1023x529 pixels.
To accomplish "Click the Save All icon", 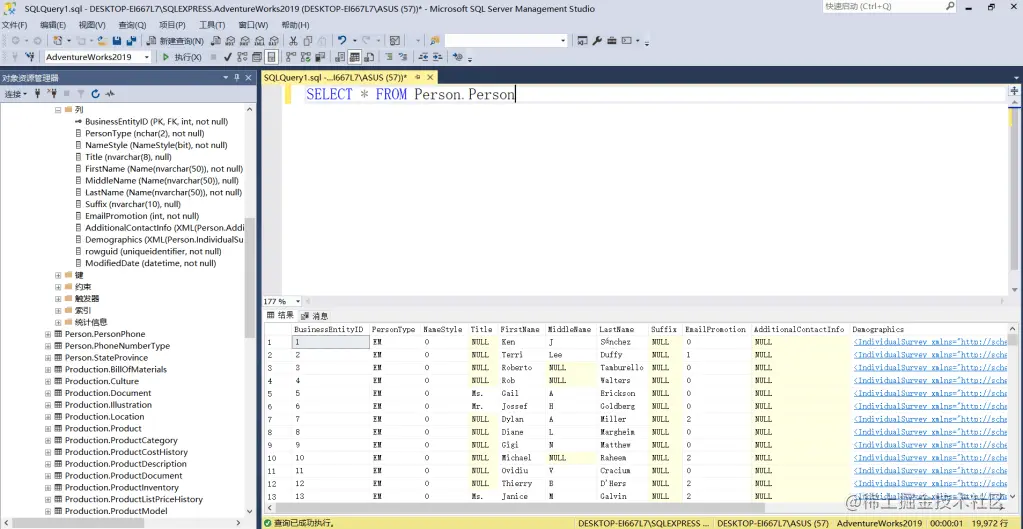I will pos(131,40).
